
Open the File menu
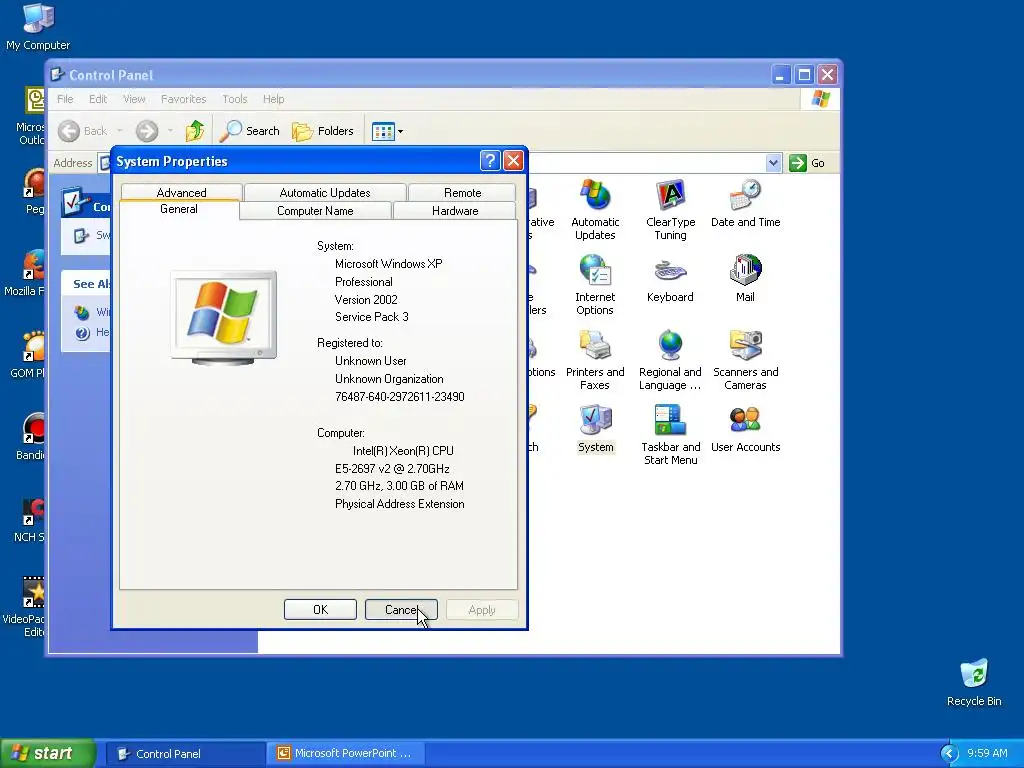[x=65, y=99]
